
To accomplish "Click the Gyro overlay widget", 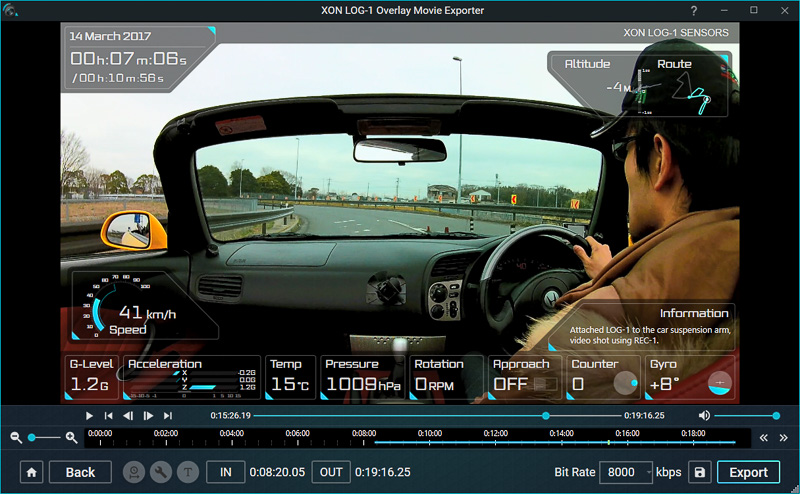I will click(x=690, y=377).
